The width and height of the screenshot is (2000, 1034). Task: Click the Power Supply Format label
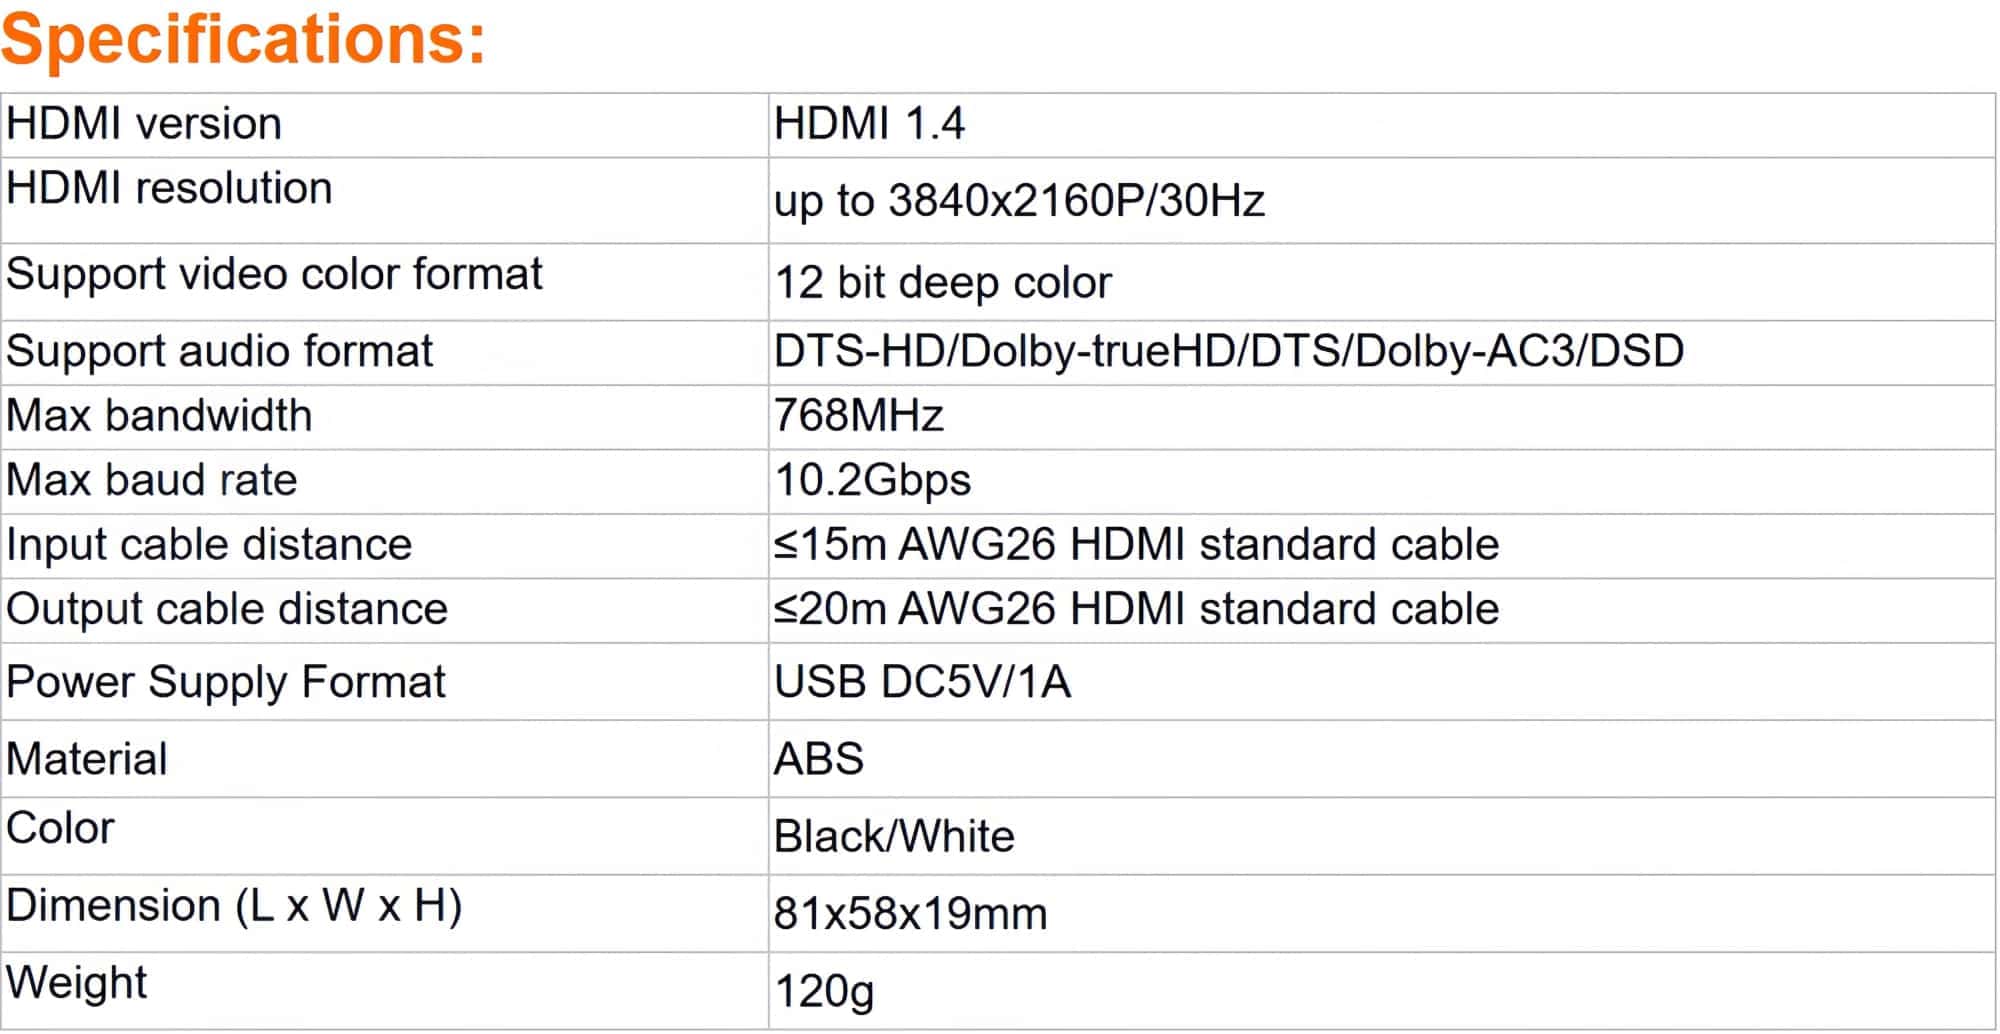[x=226, y=682]
